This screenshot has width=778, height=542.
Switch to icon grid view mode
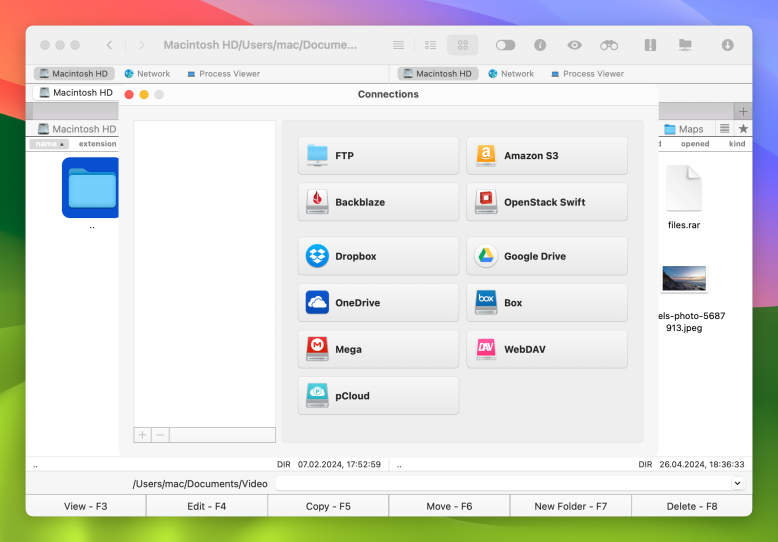[462, 45]
